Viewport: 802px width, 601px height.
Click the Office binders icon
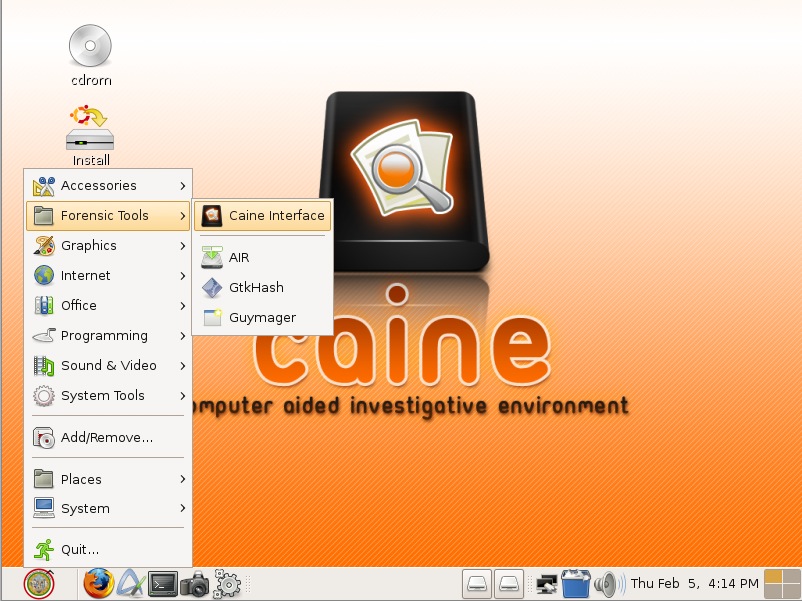(x=44, y=305)
